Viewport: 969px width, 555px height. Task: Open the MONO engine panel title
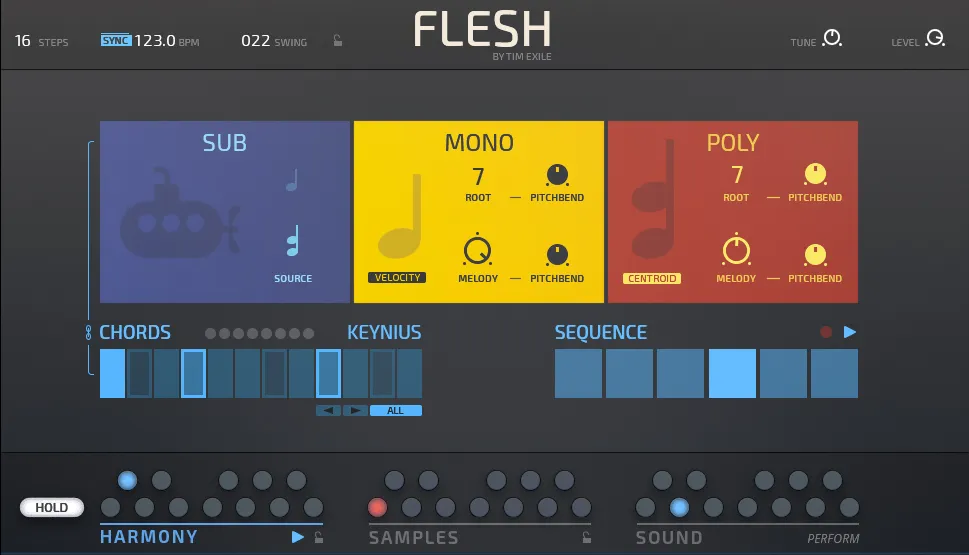pyautogui.click(x=479, y=143)
